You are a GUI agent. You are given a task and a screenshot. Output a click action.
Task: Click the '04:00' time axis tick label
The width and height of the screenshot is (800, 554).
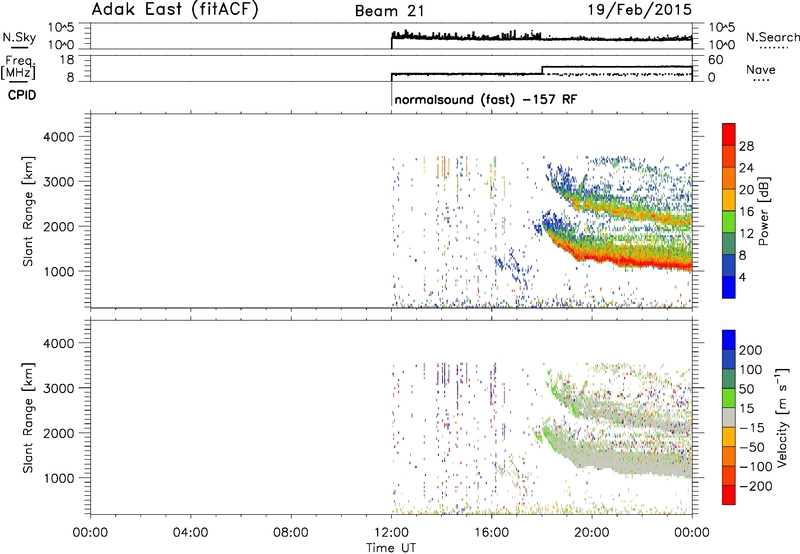tap(190, 533)
